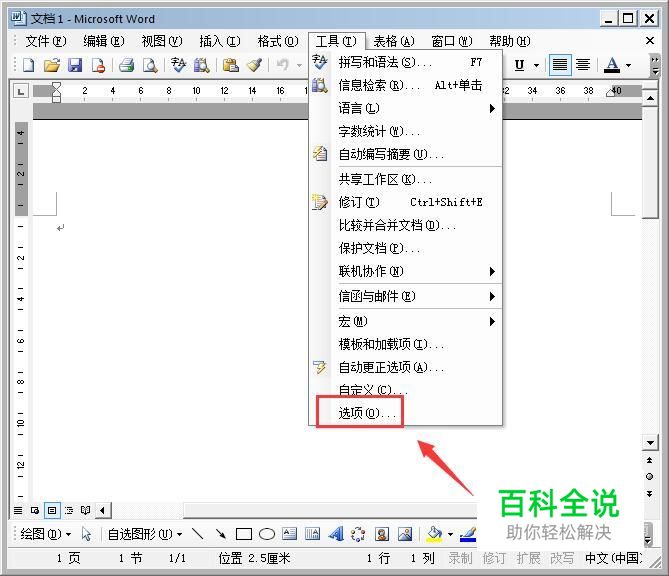Click the ruler tab selector box

click(20, 91)
